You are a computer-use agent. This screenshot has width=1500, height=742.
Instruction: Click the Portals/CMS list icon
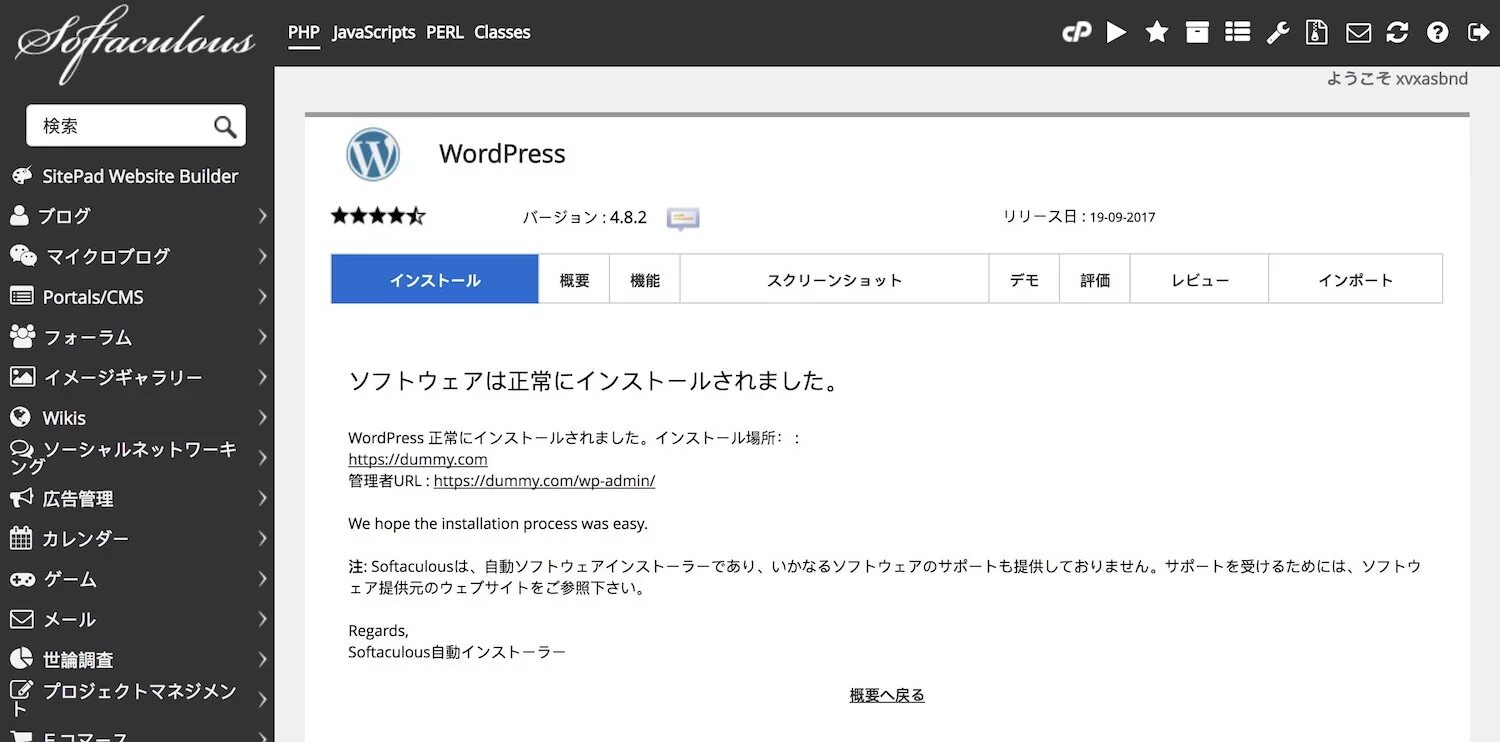(22, 296)
